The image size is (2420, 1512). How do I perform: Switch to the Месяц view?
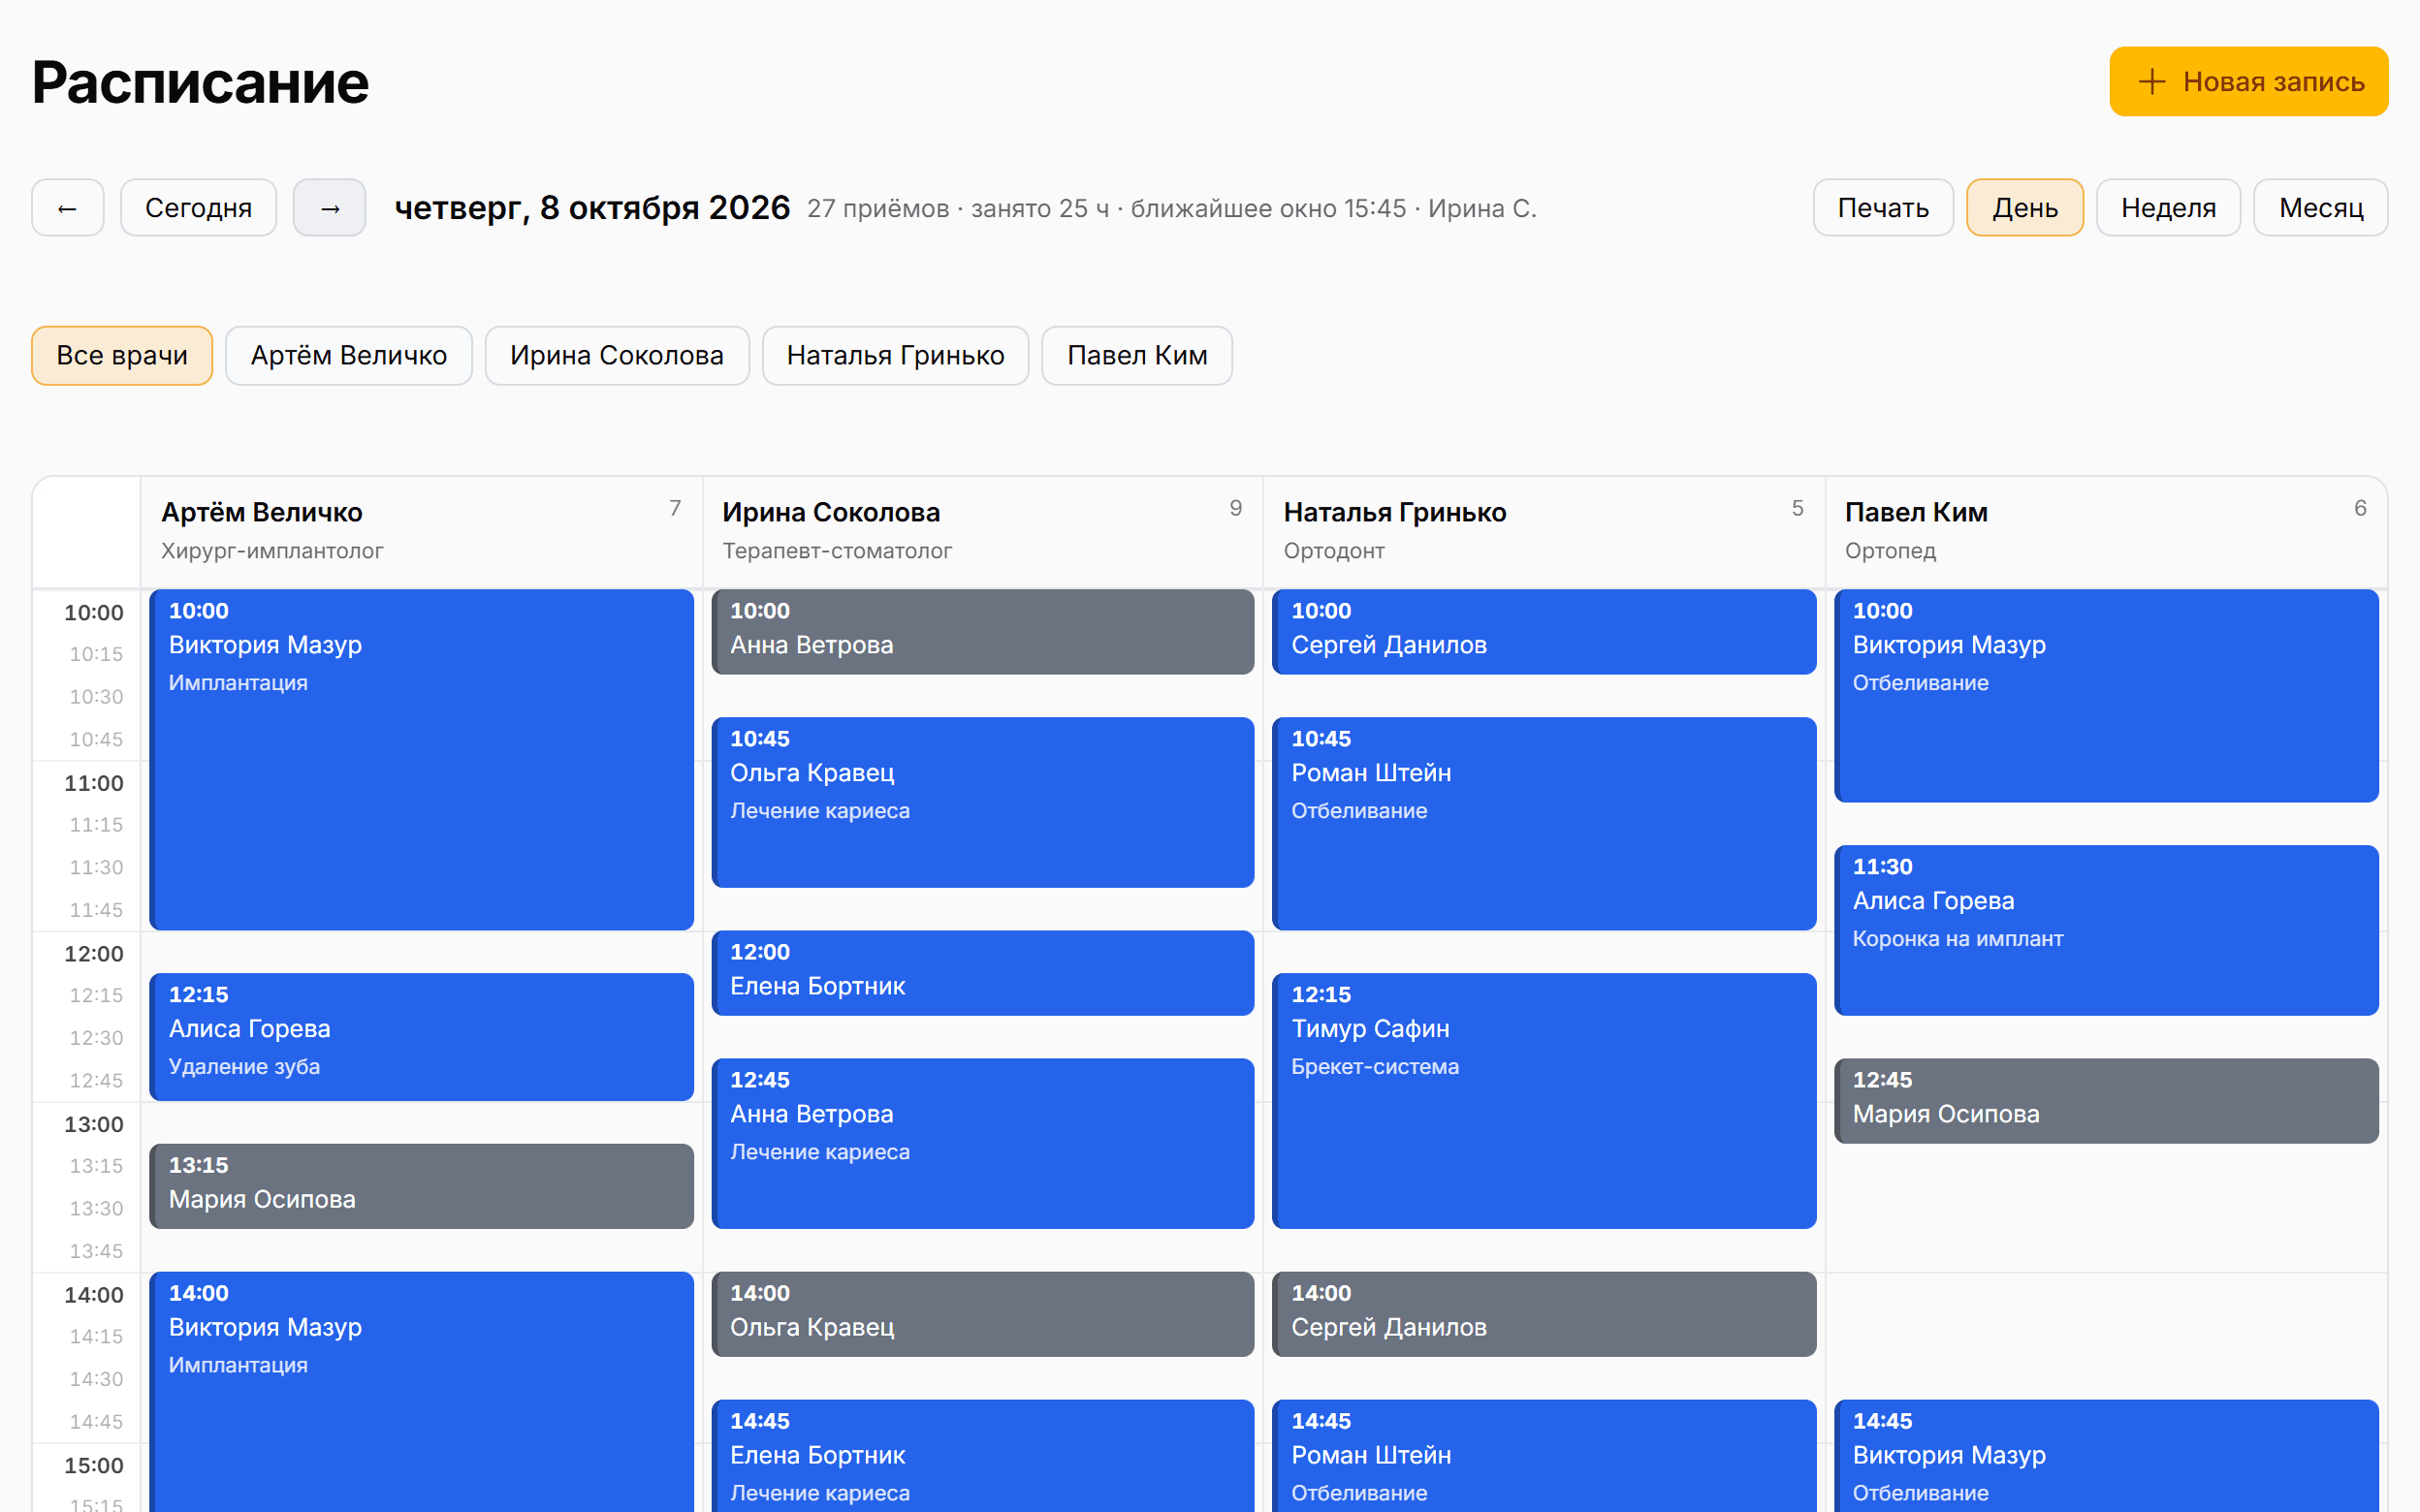[2320, 208]
